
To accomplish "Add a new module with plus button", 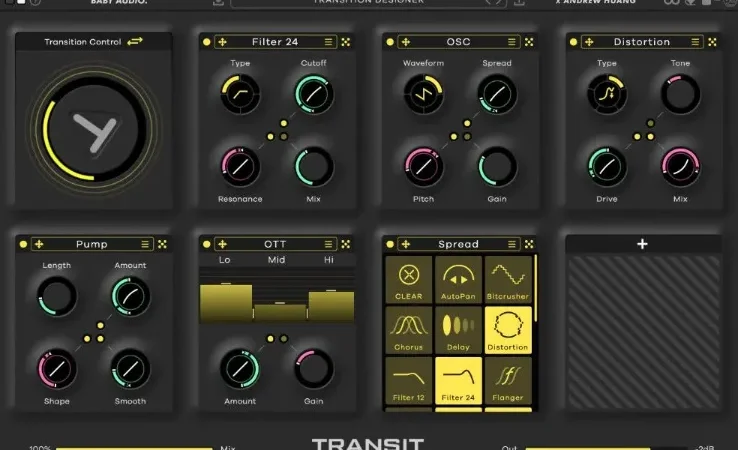I will [x=642, y=244].
